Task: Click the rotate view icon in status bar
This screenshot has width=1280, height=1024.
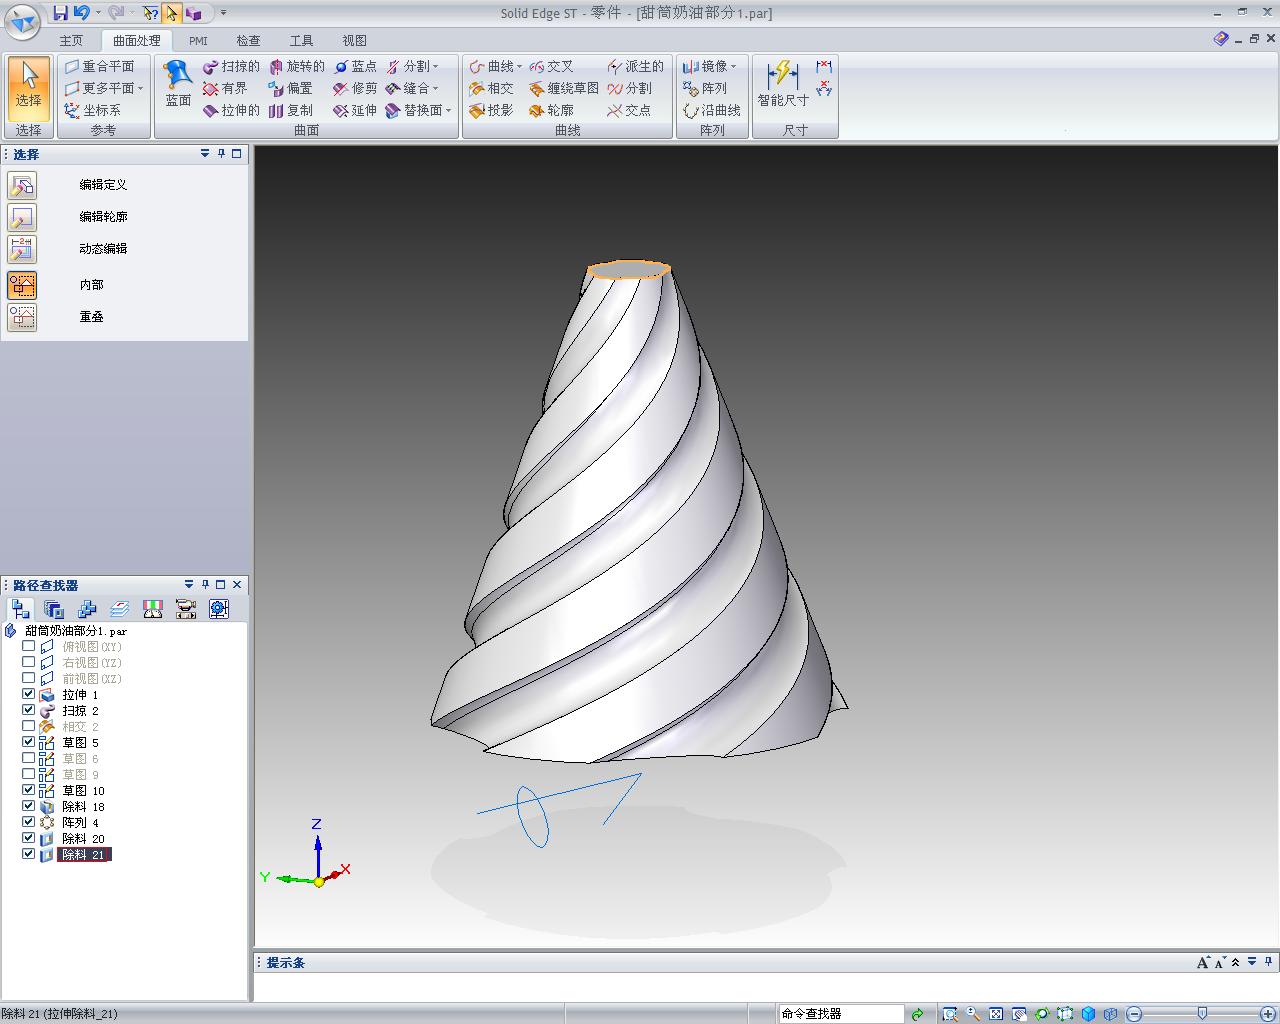Action: pos(1042,1014)
